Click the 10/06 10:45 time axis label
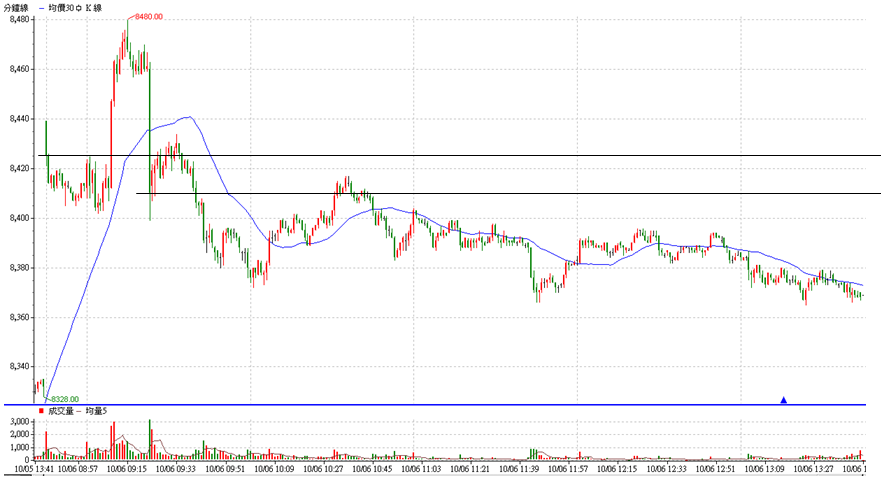The width and height of the screenshot is (881, 486). 372,469
